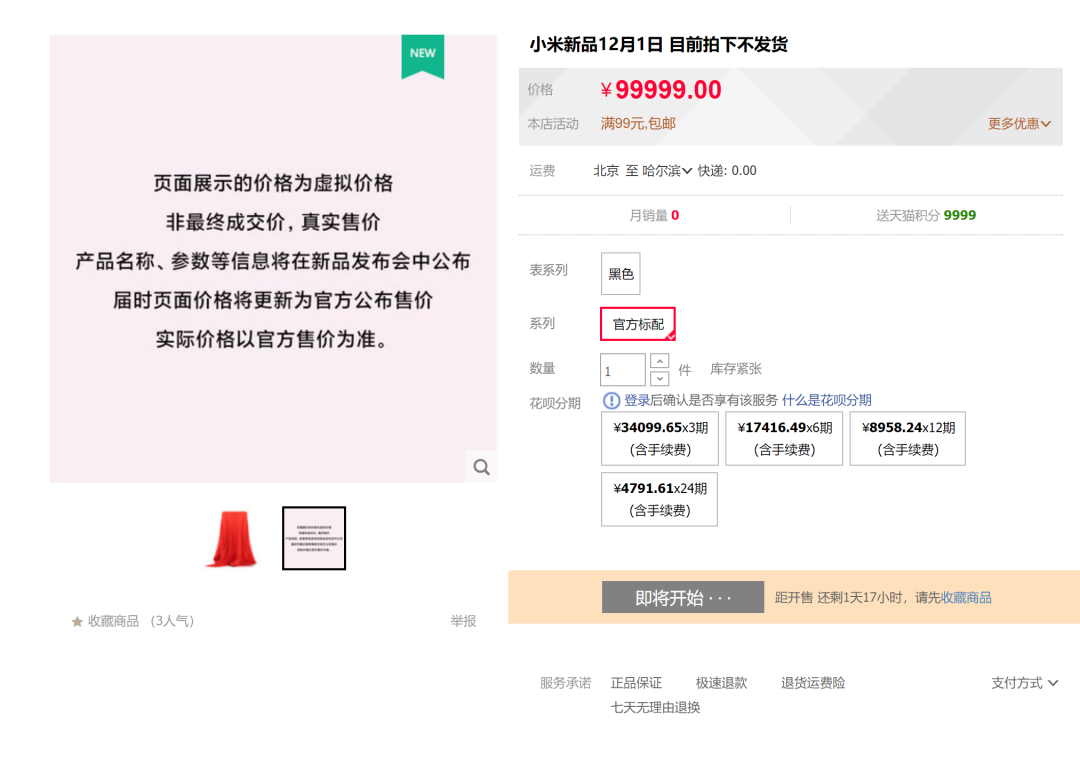
Task: Choose the ¥8958.24x12期 installment plan
Action: [x=908, y=438]
